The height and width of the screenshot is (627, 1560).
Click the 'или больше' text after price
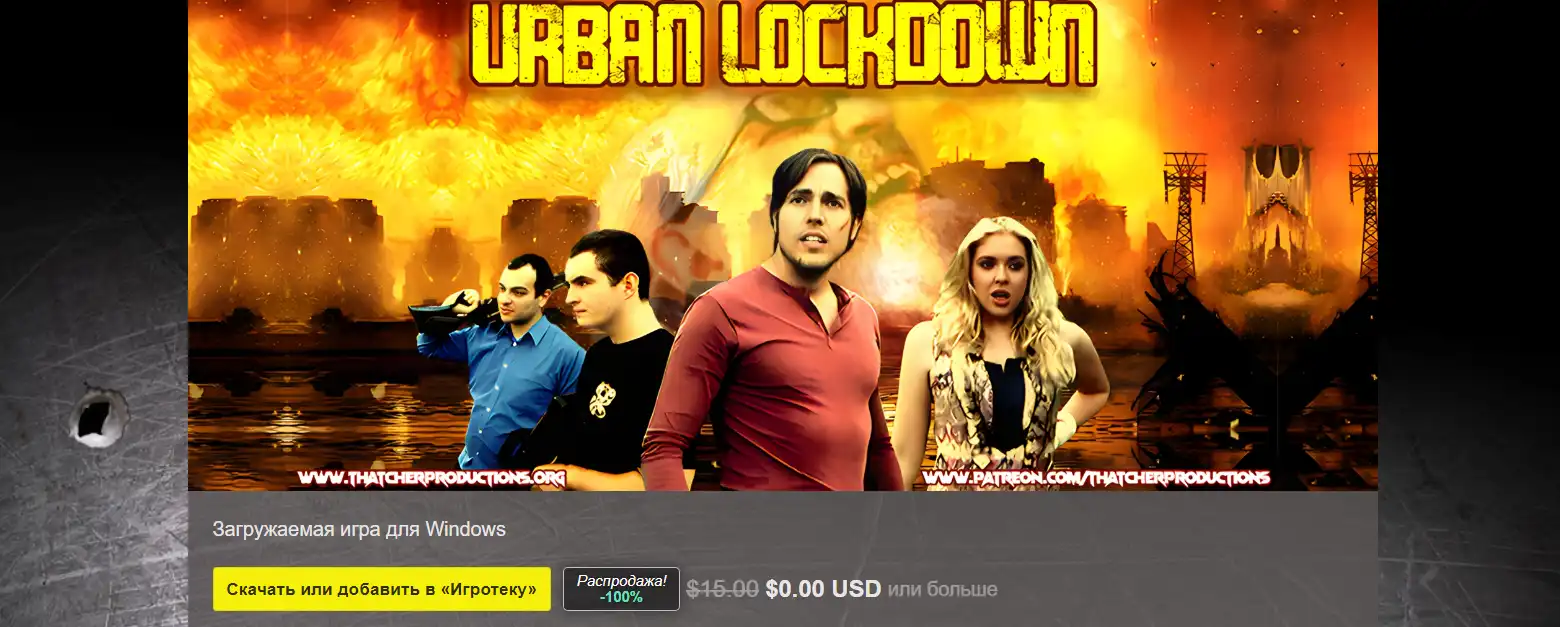(x=942, y=590)
